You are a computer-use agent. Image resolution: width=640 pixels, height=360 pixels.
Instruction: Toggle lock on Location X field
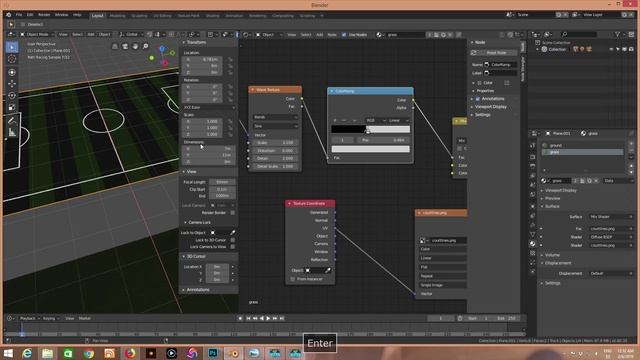(230, 60)
